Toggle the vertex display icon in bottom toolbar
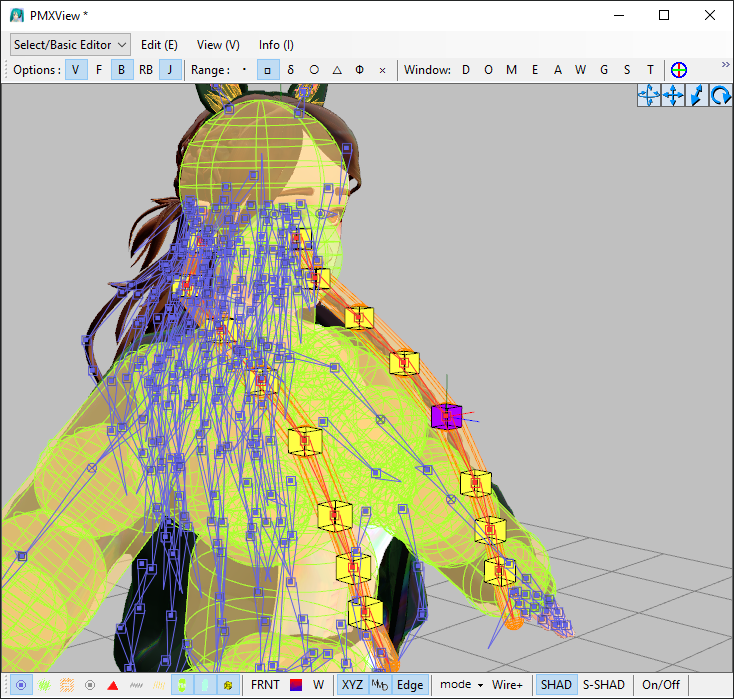The height and width of the screenshot is (699, 734). [21, 685]
